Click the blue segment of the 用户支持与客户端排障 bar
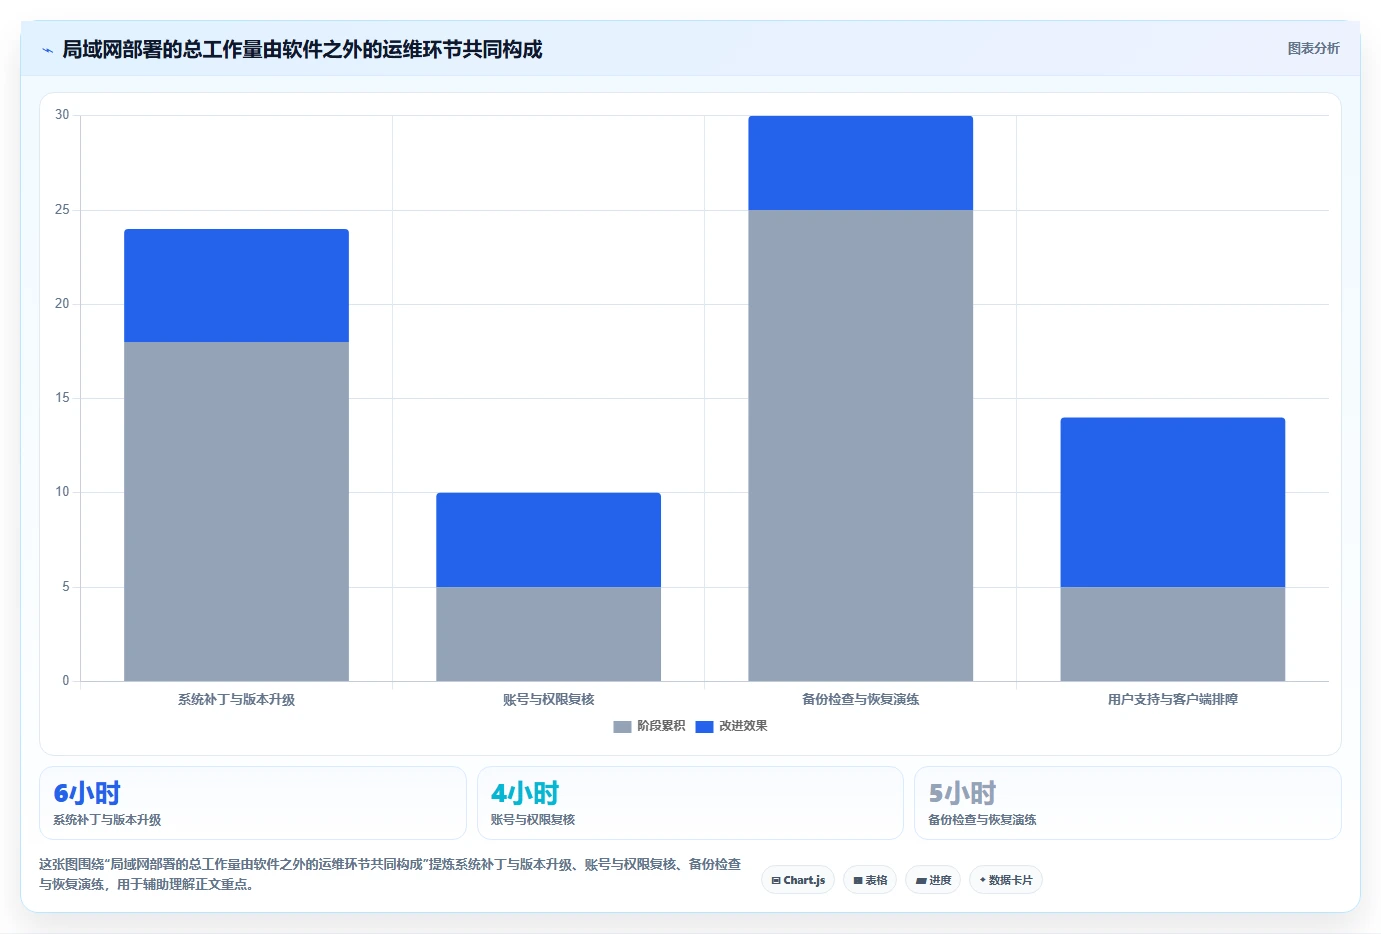Image resolution: width=1381 pixels, height=934 pixels. [1172, 502]
